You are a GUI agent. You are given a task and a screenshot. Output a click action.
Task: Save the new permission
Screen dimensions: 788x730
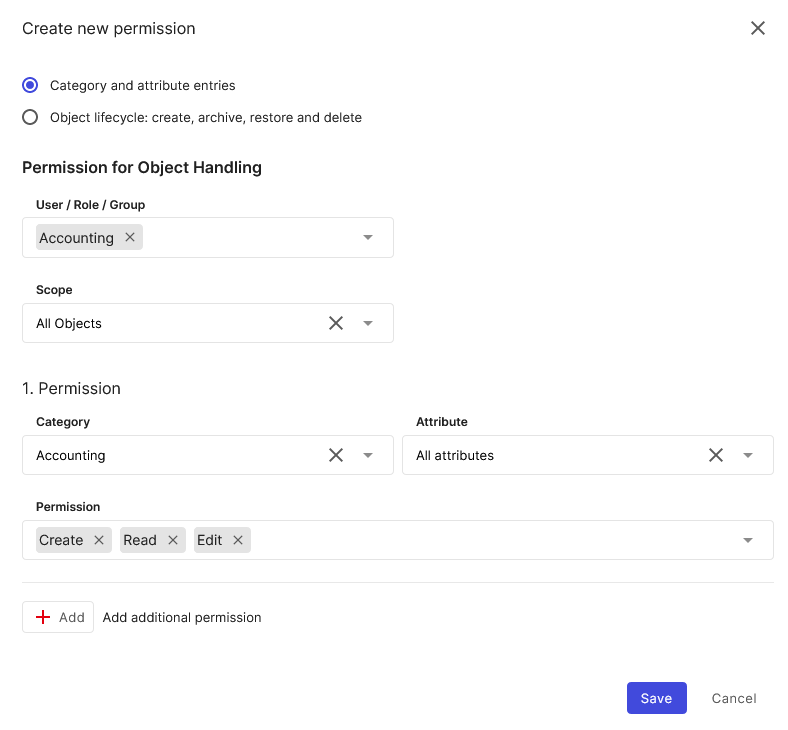click(656, 698)
